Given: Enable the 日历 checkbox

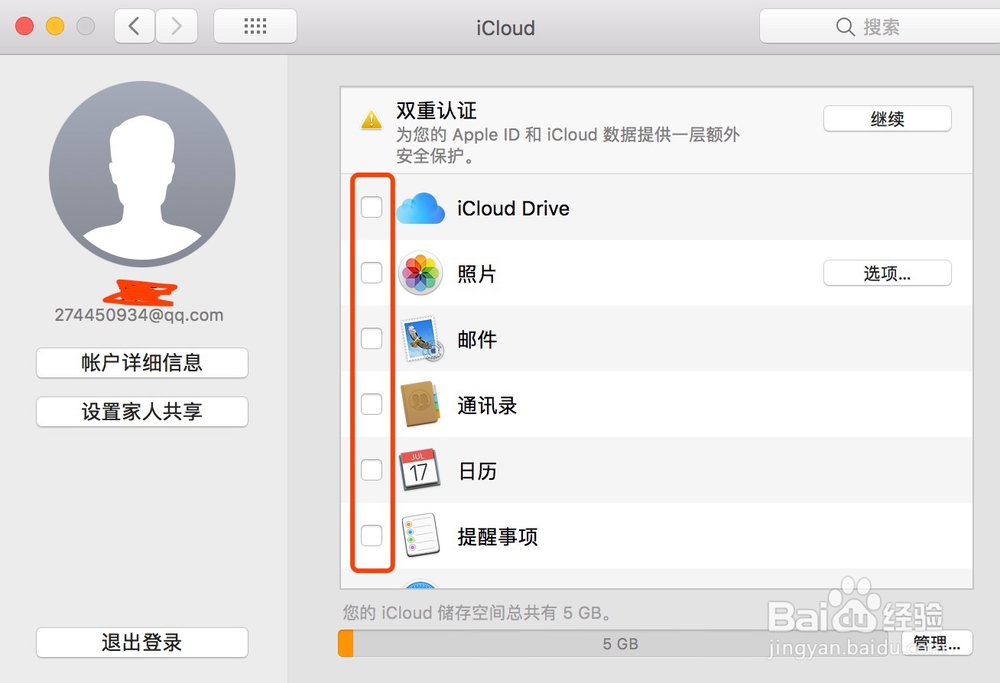Looking at the screenshot, I should (x=372, y=470).
